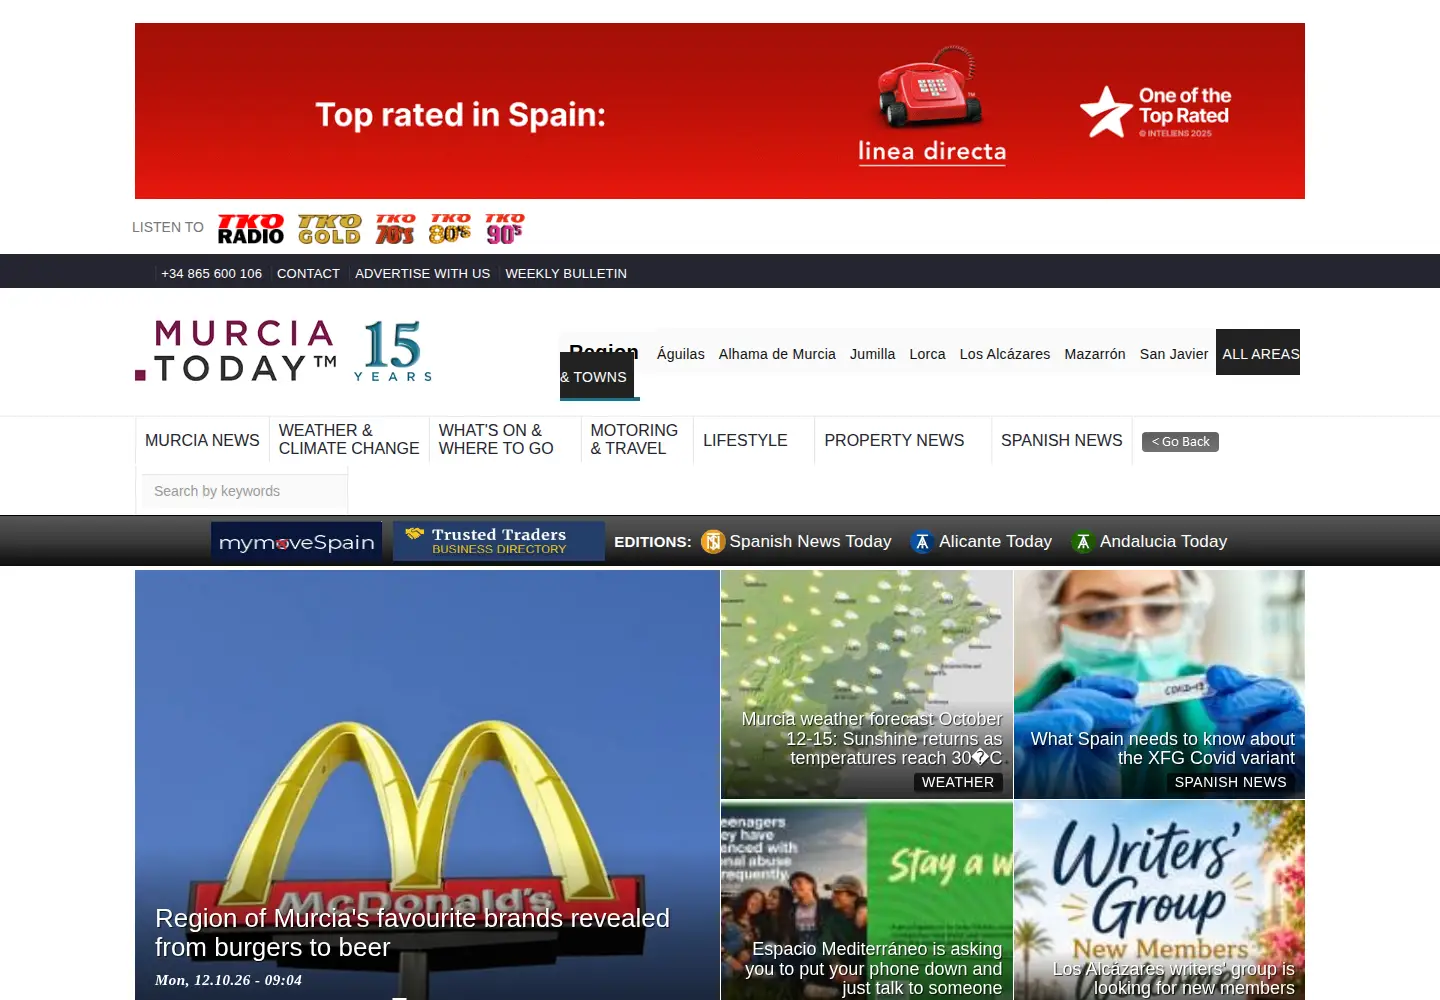Select the San Javier town link
The image size is (1440, 1000).
[1174, 354]
